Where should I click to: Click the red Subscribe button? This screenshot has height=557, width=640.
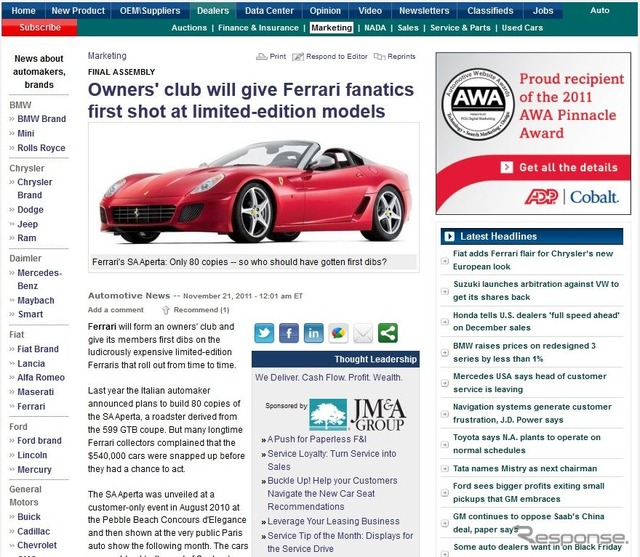point(40,27)
